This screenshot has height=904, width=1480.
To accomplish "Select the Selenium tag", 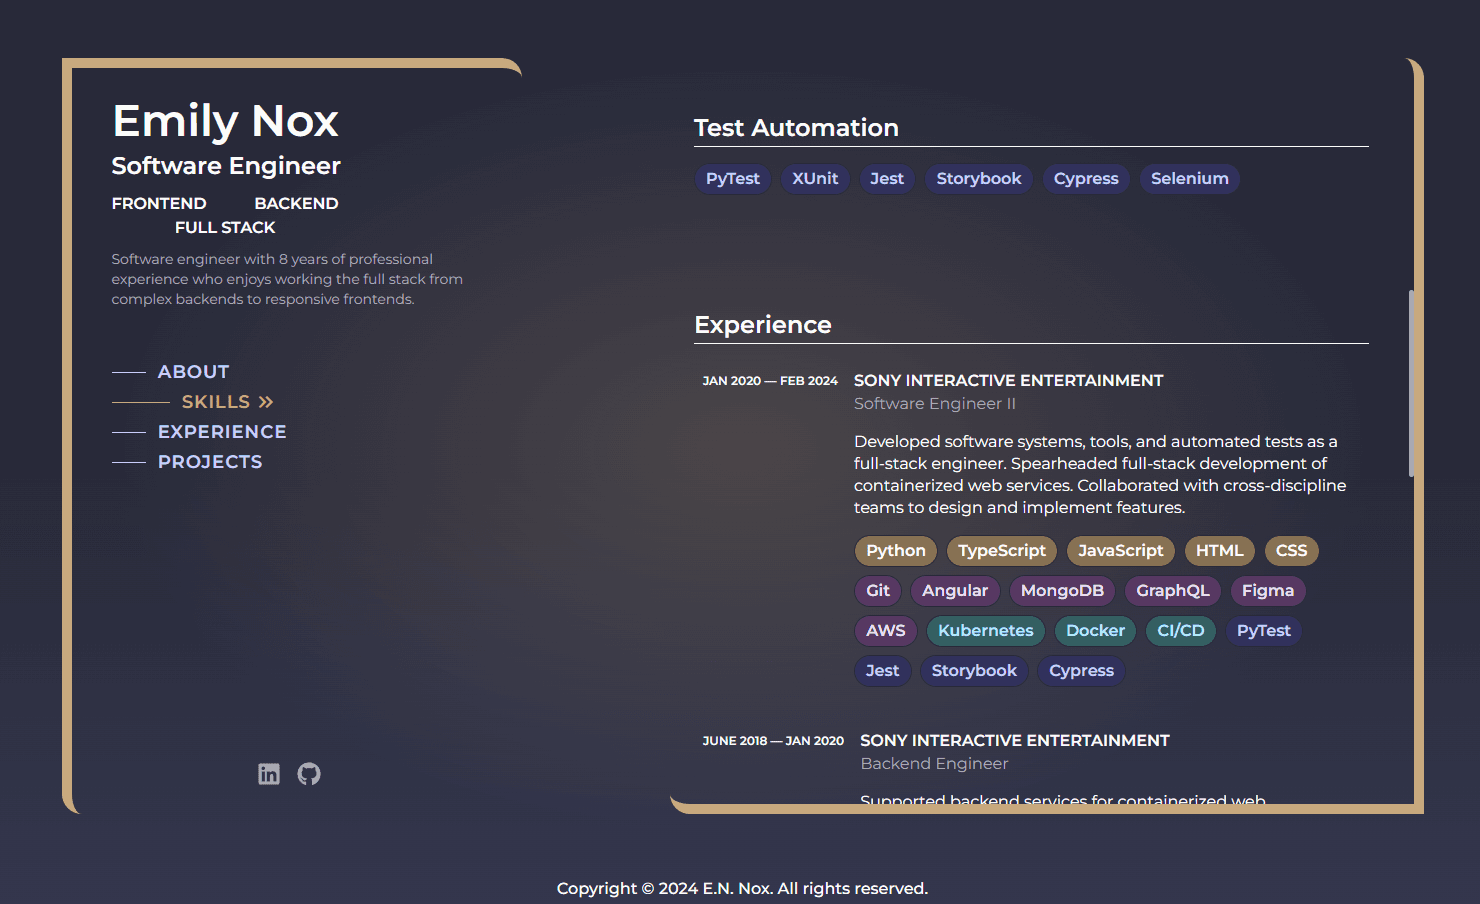I will pyautogui.click(x=1189, y=178).
